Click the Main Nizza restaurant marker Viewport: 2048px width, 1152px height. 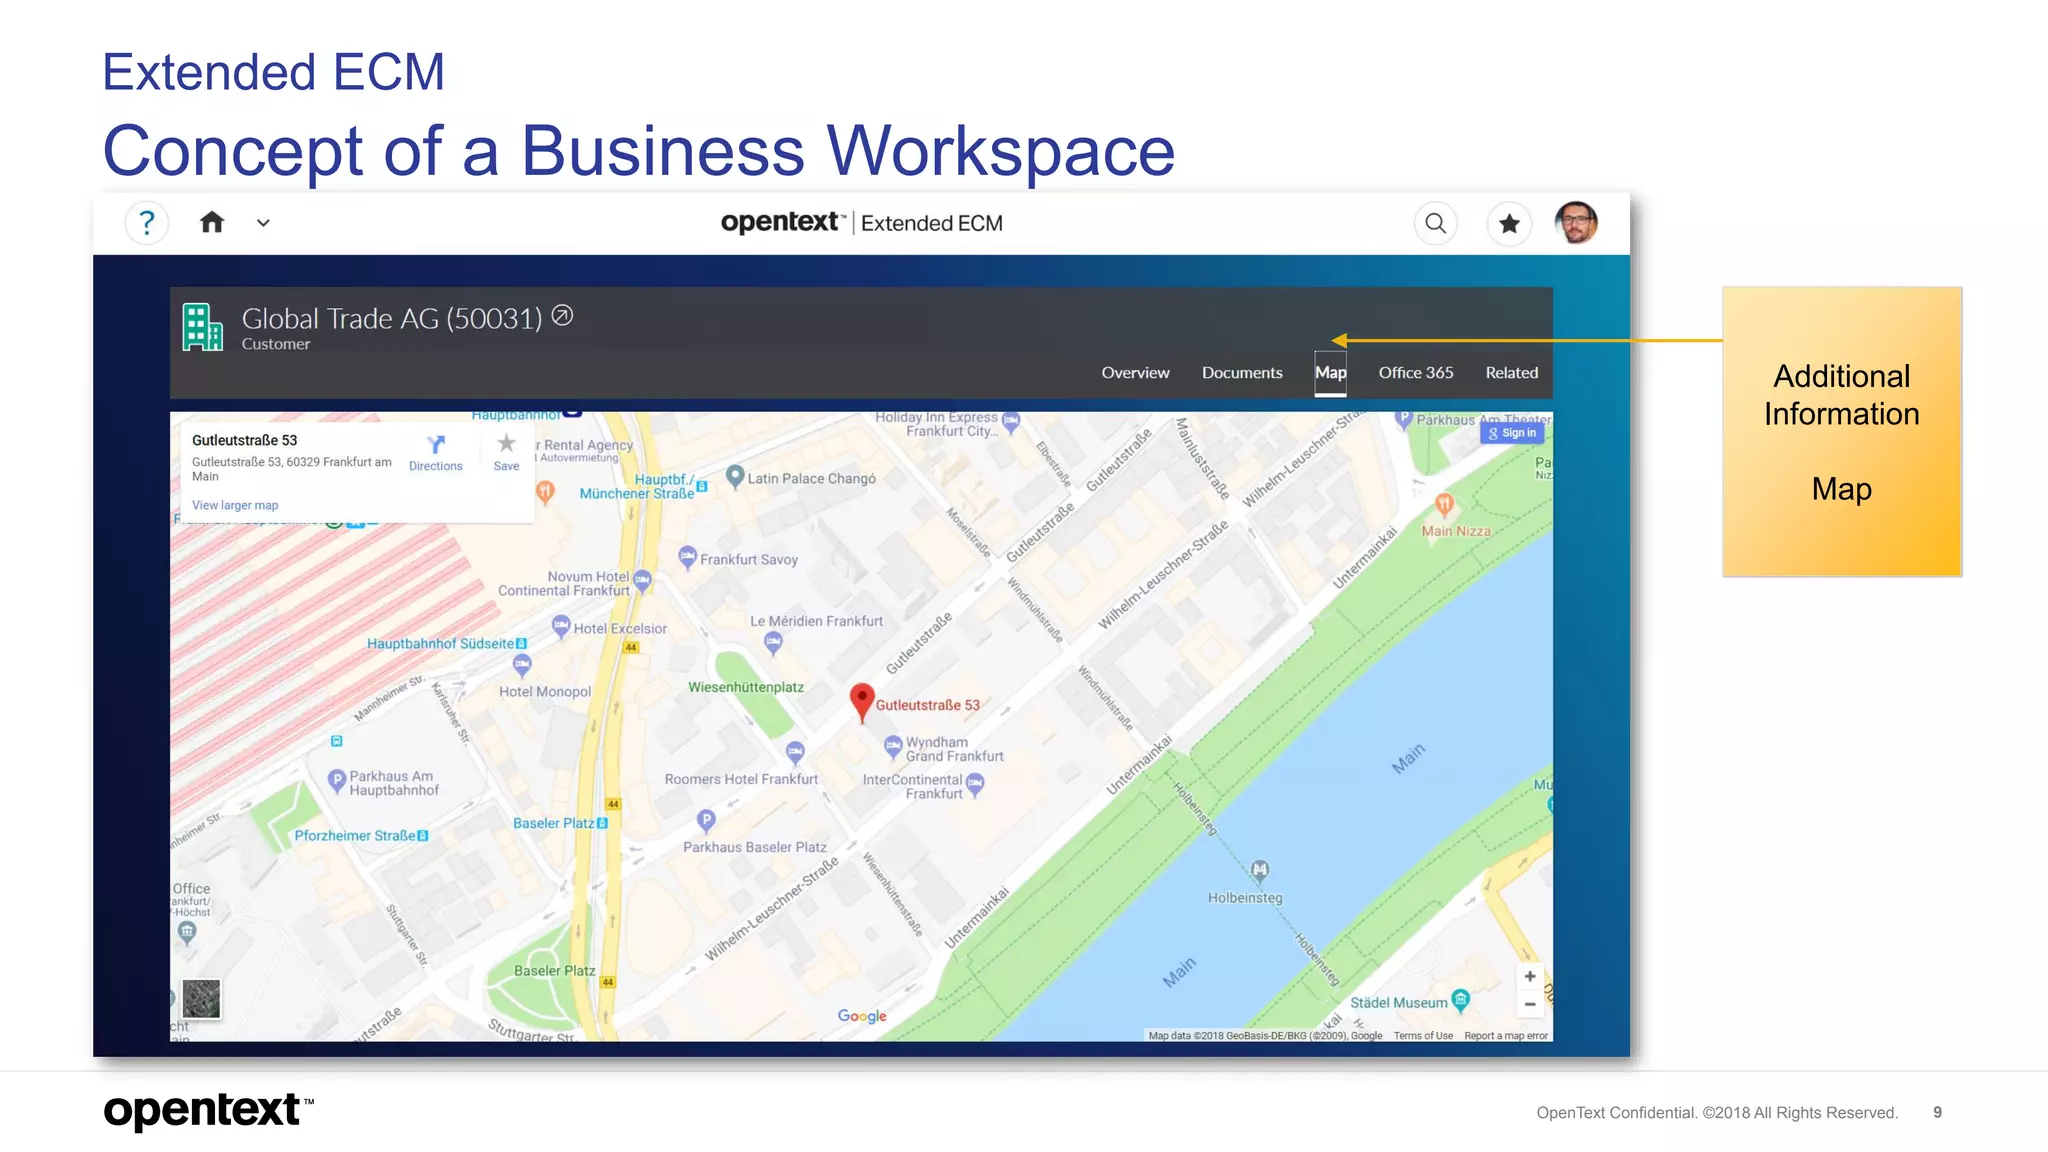[x=1444, y=504]
